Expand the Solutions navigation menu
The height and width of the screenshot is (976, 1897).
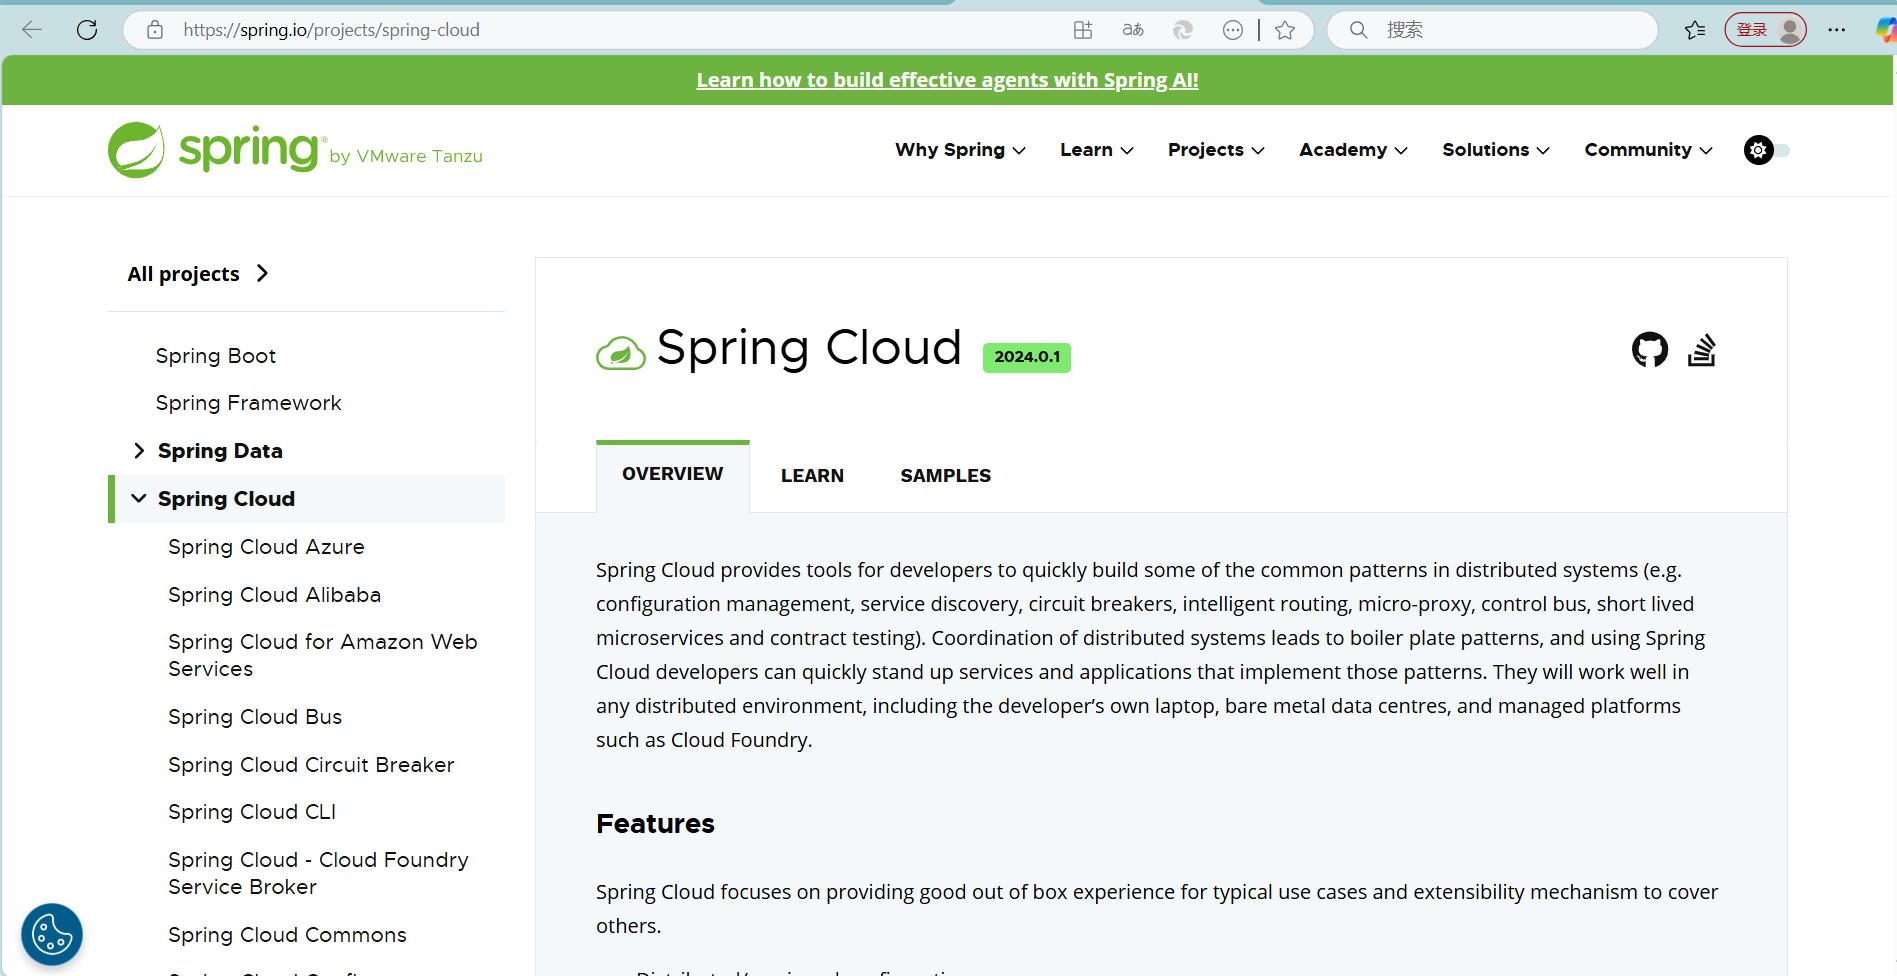1496,150
